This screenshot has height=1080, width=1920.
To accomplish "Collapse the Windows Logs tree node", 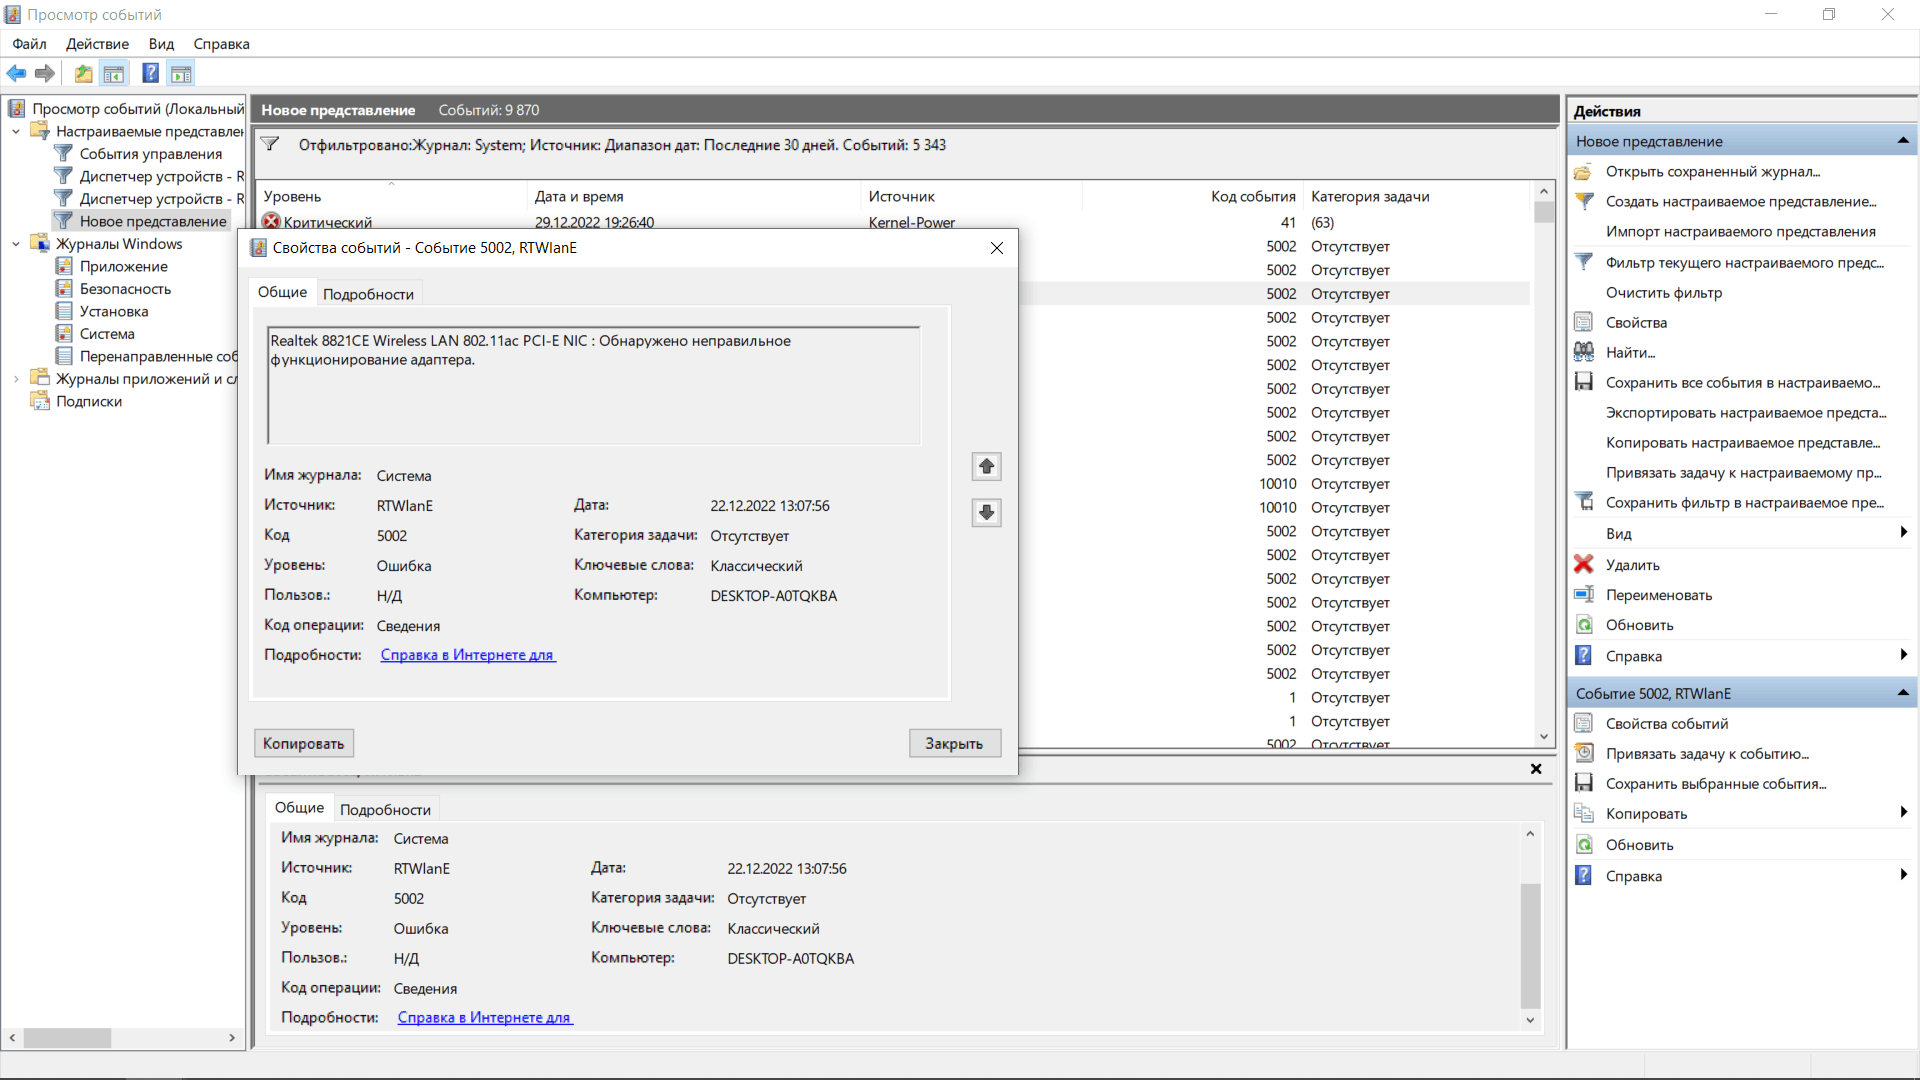I will [16, 243].
